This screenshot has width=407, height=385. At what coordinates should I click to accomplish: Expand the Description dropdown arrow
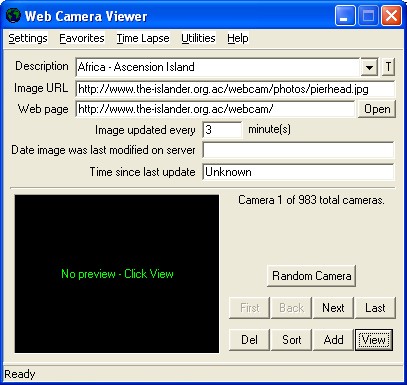pos(369,67)
